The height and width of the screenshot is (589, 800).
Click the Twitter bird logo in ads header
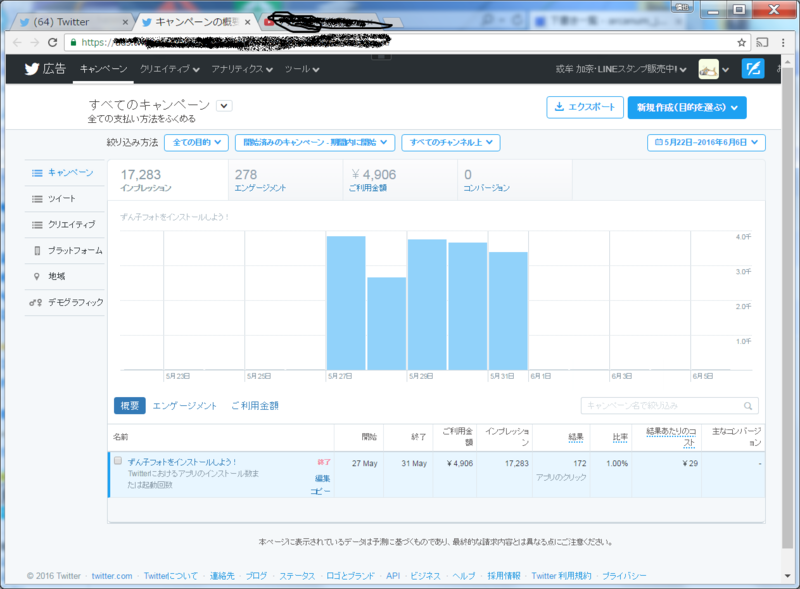(32, 69)
